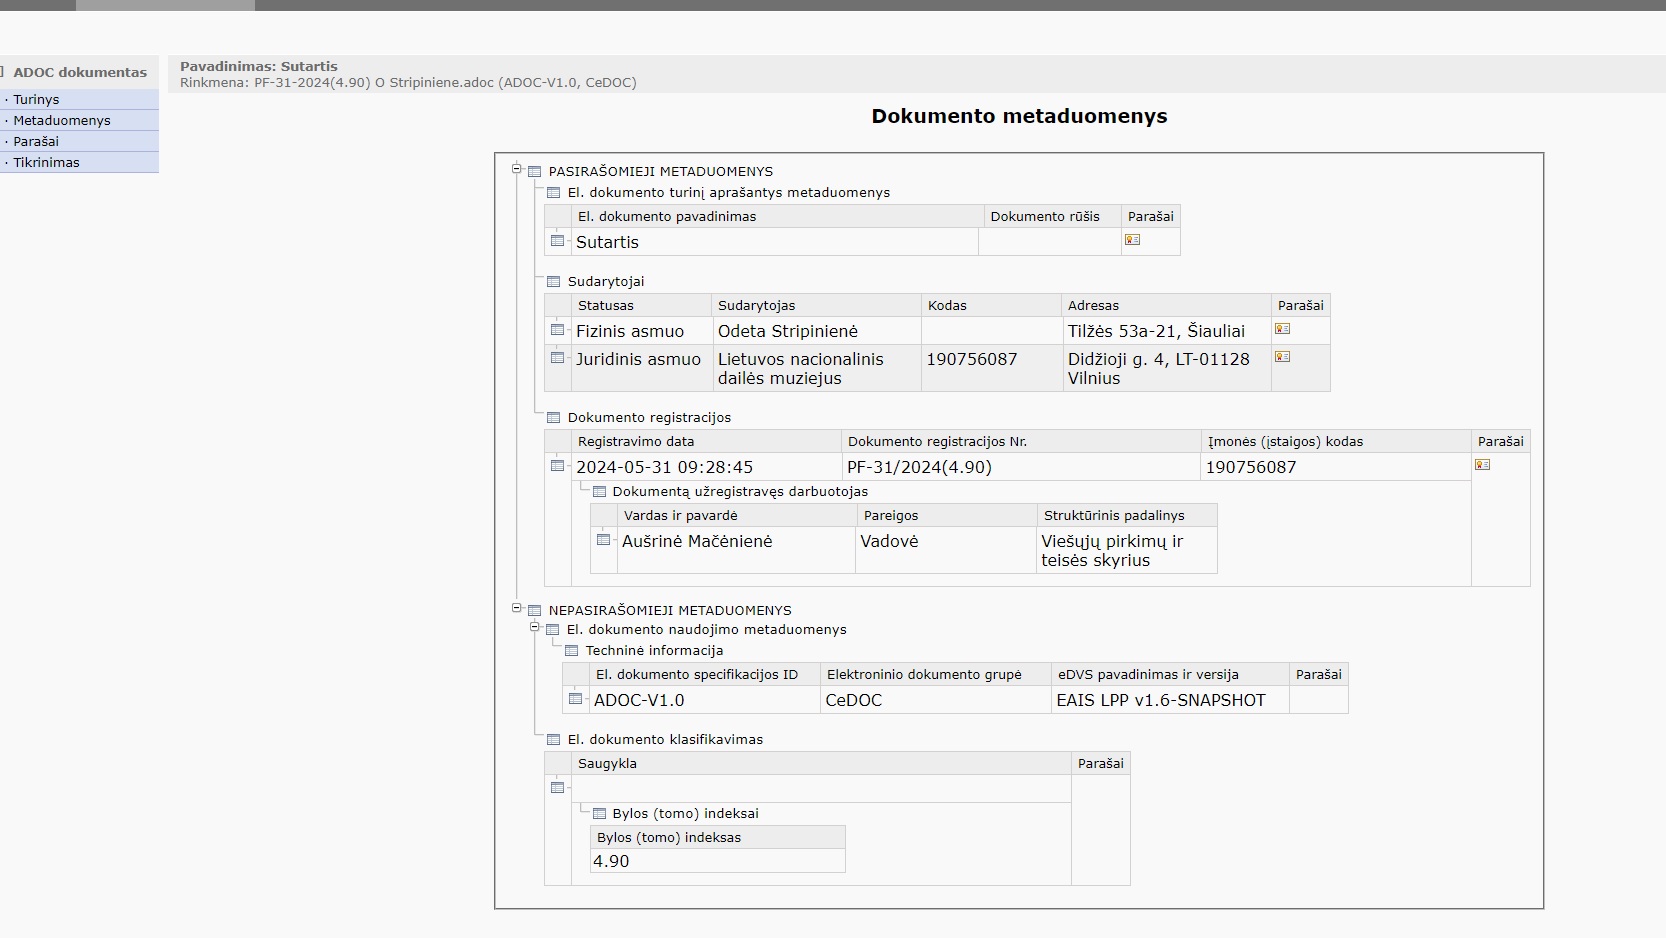
Task: Collapse the NEPASIRAŠOMIEJI METADUOMENYS tree node
Action: [517, 608]
